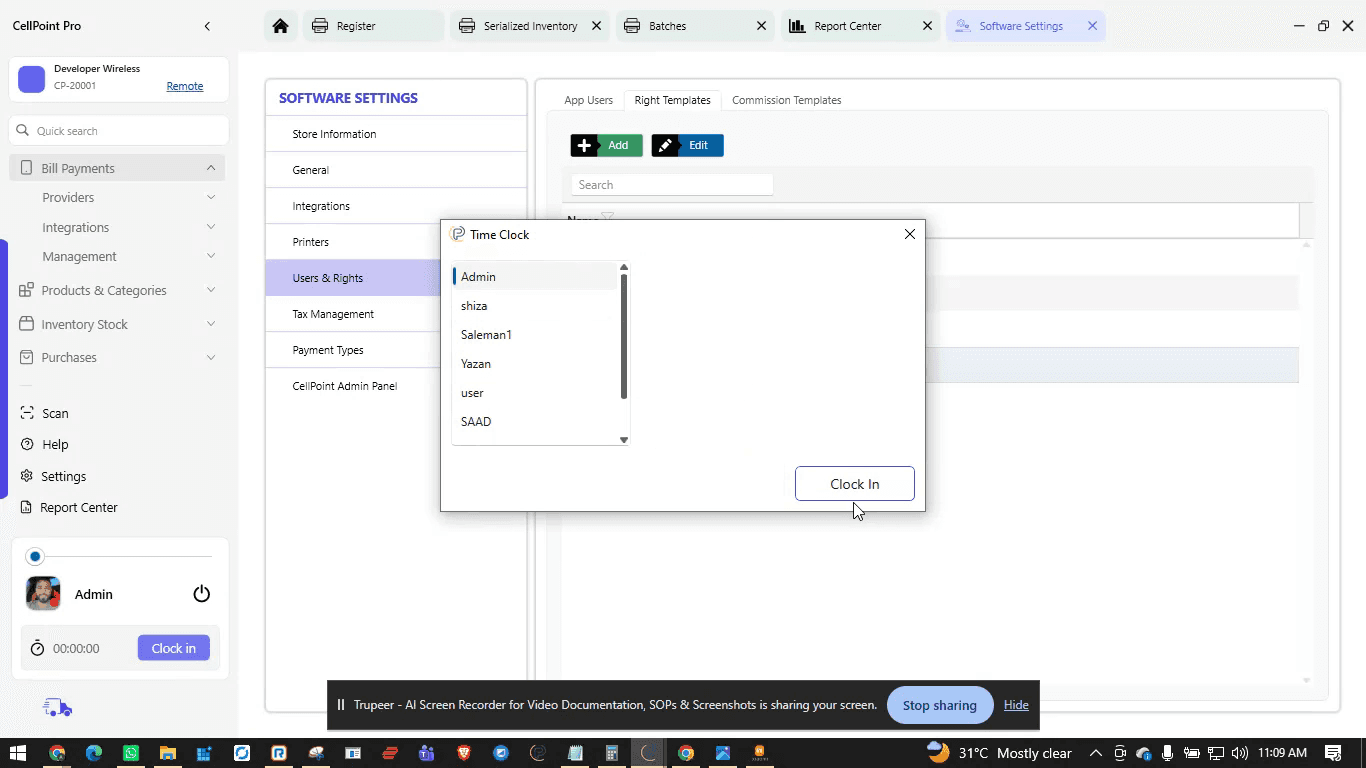Image resolution: width=1366 pixels, height=768 pixels.
Task: Close the Time Clock dialog
Action: (x=909, y=234)
